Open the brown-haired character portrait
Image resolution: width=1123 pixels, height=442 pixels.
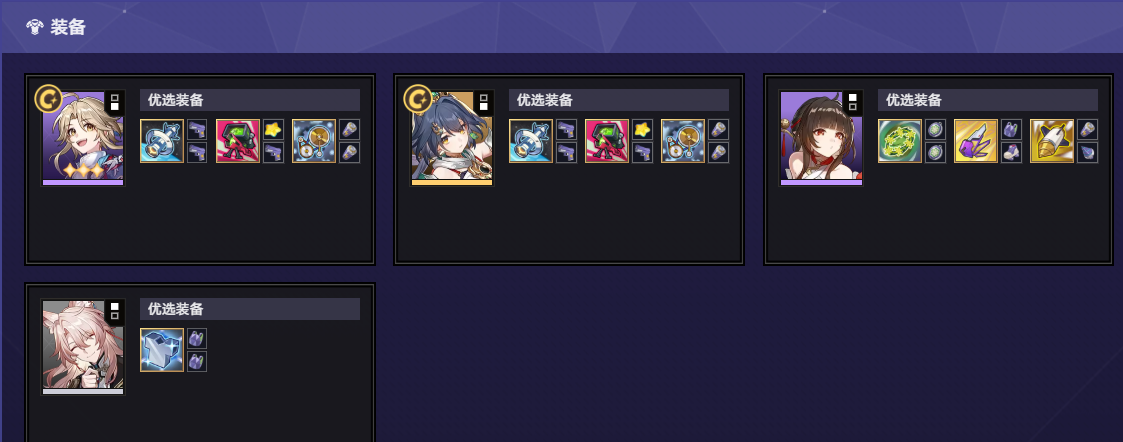(x=821, y=138)
